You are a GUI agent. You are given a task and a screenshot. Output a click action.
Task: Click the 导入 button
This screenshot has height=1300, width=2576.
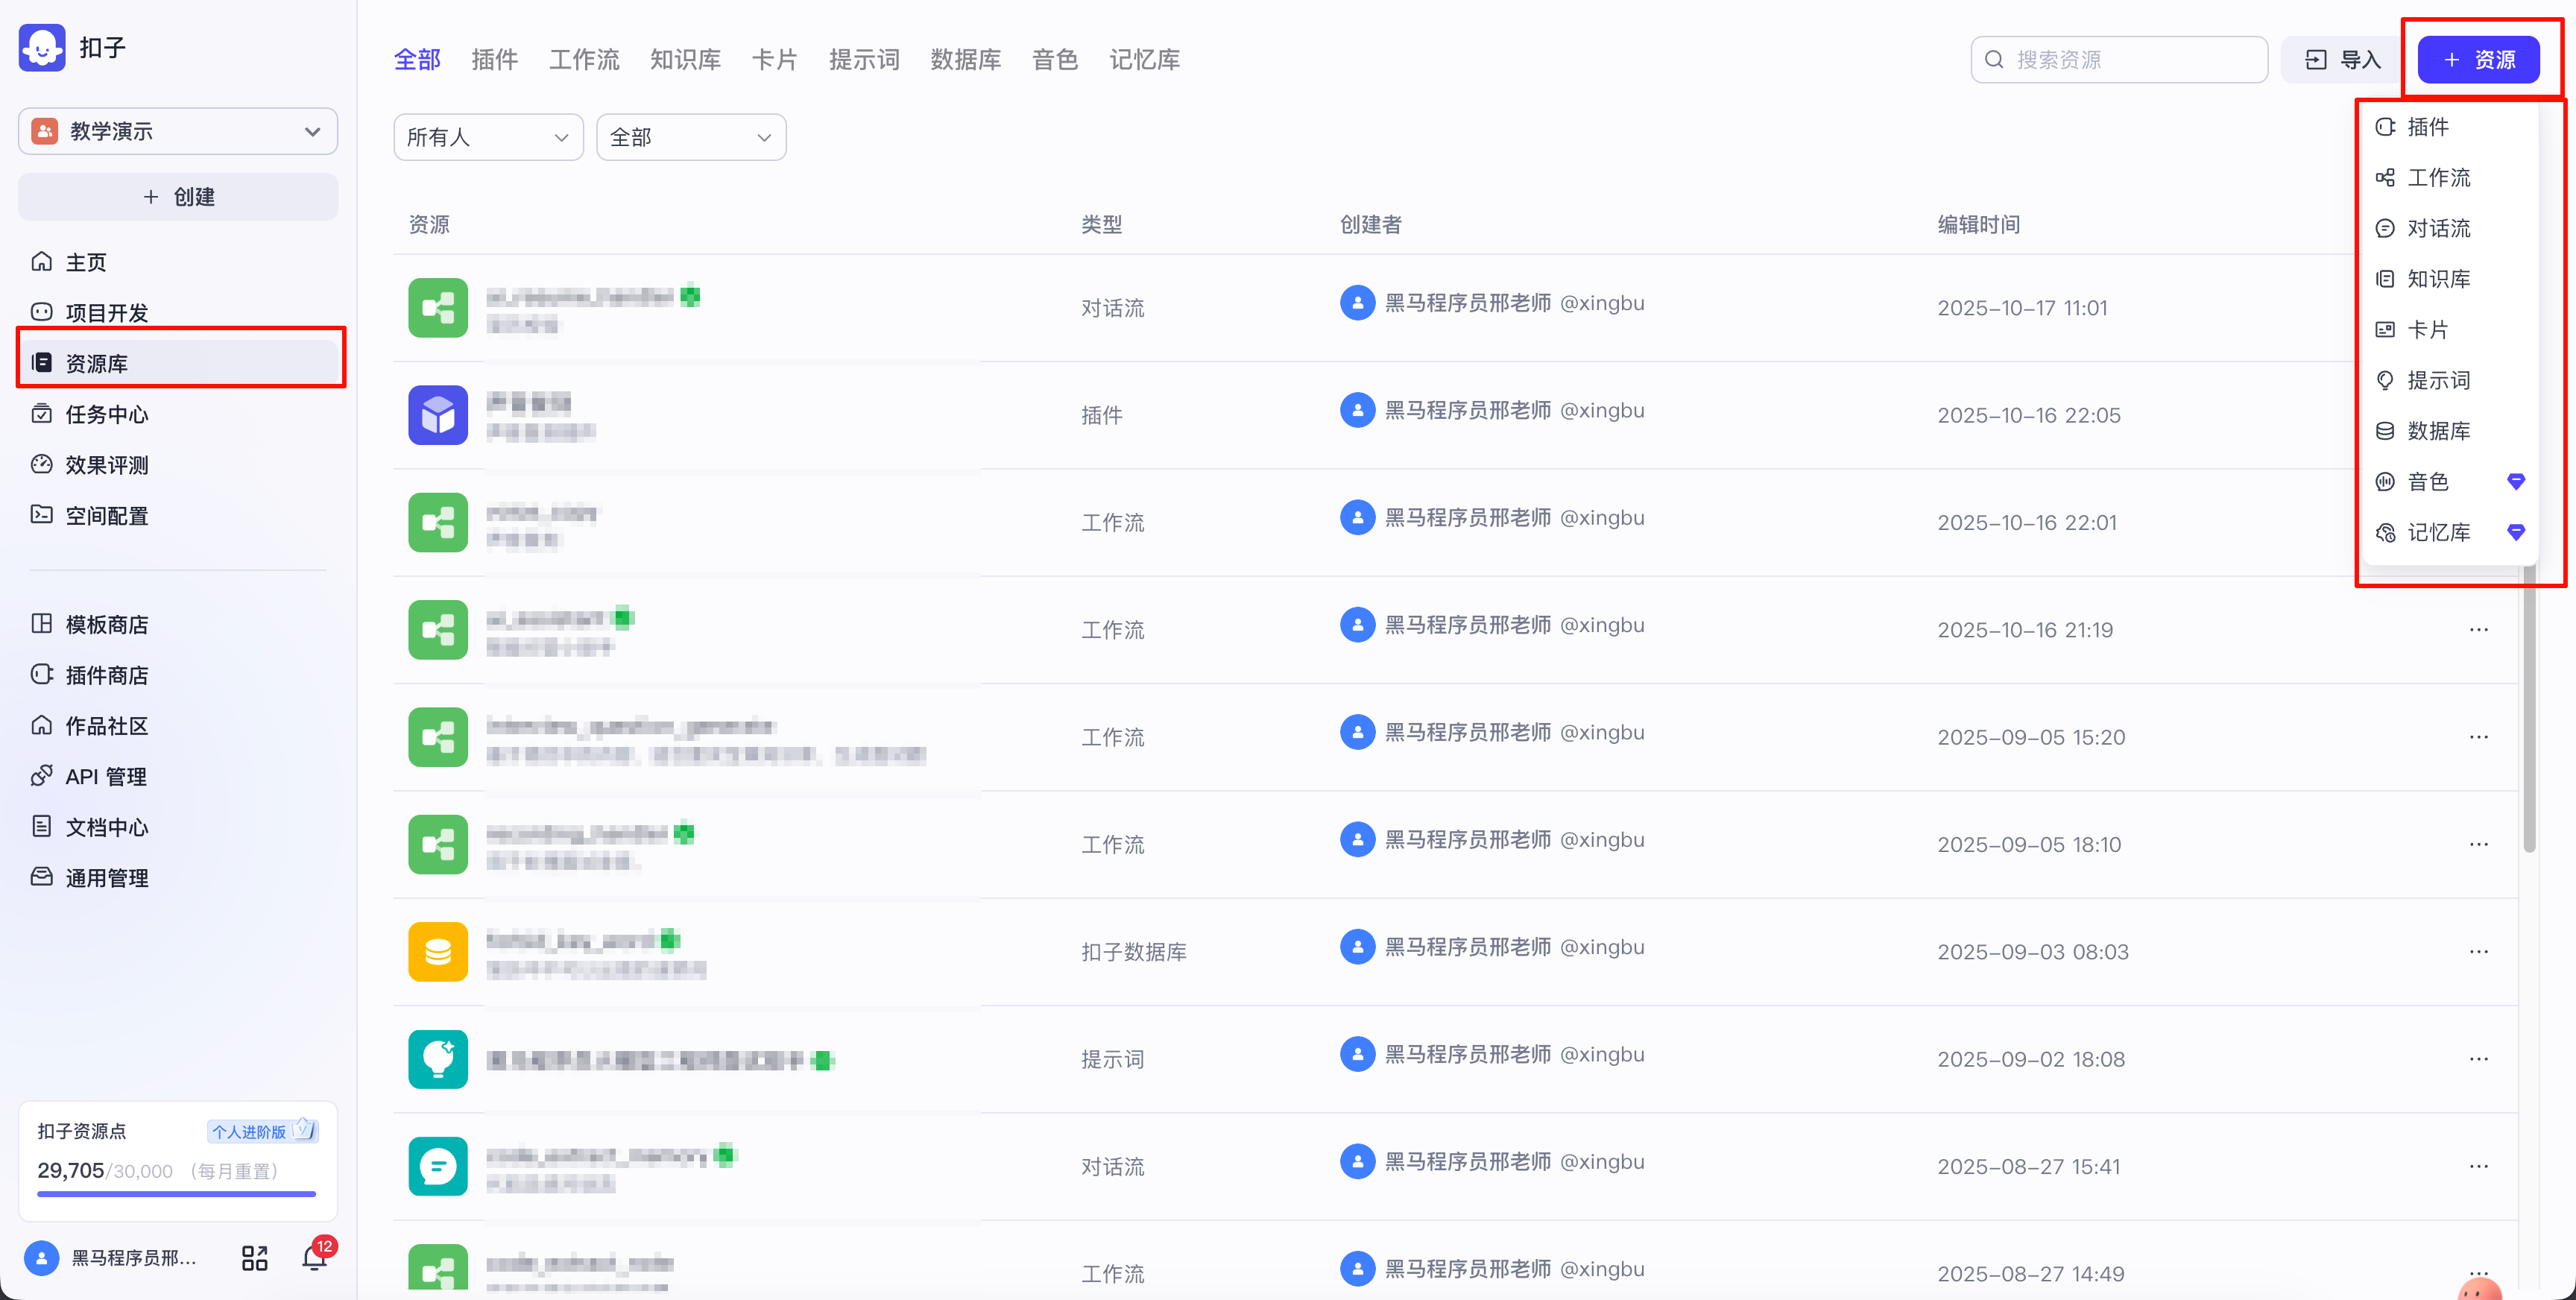2342,60
